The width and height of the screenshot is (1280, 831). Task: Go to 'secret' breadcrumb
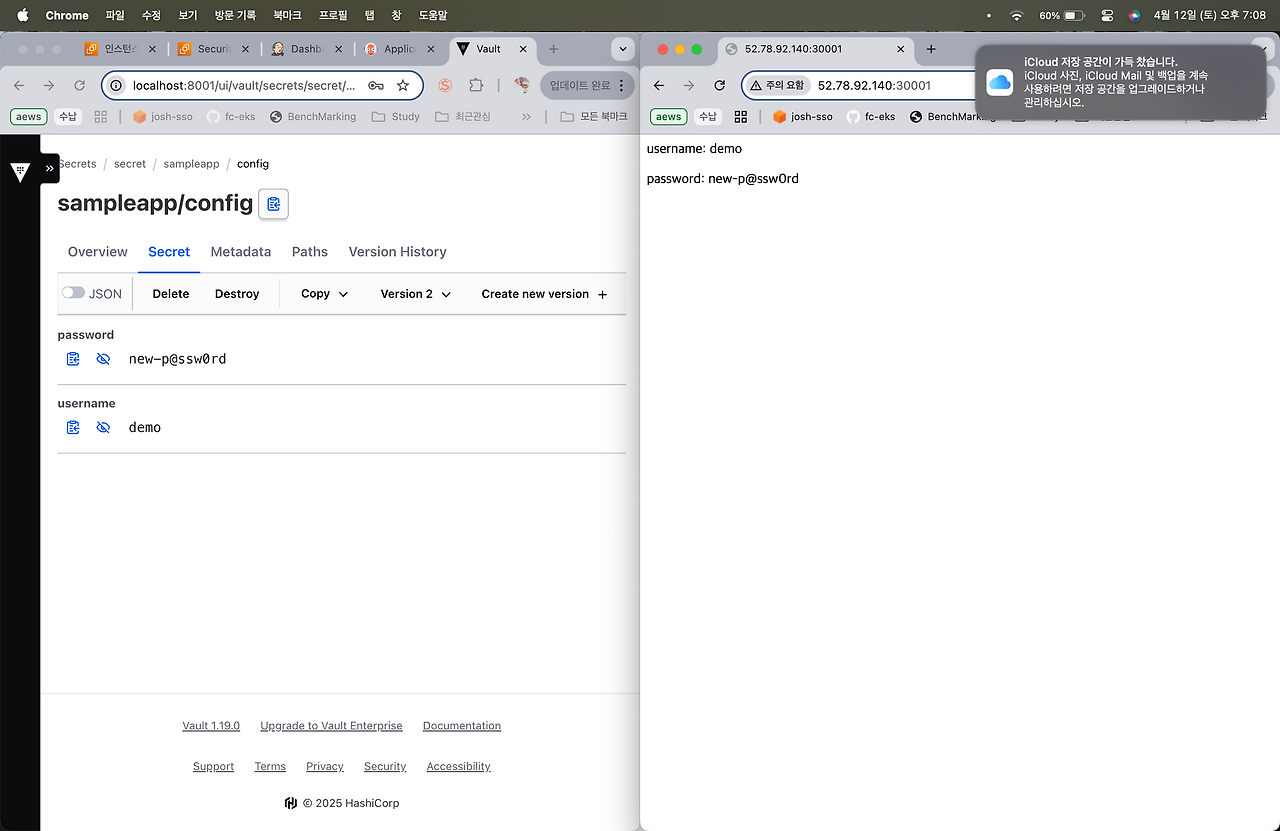pyautogui.click(x=130, y=164)
